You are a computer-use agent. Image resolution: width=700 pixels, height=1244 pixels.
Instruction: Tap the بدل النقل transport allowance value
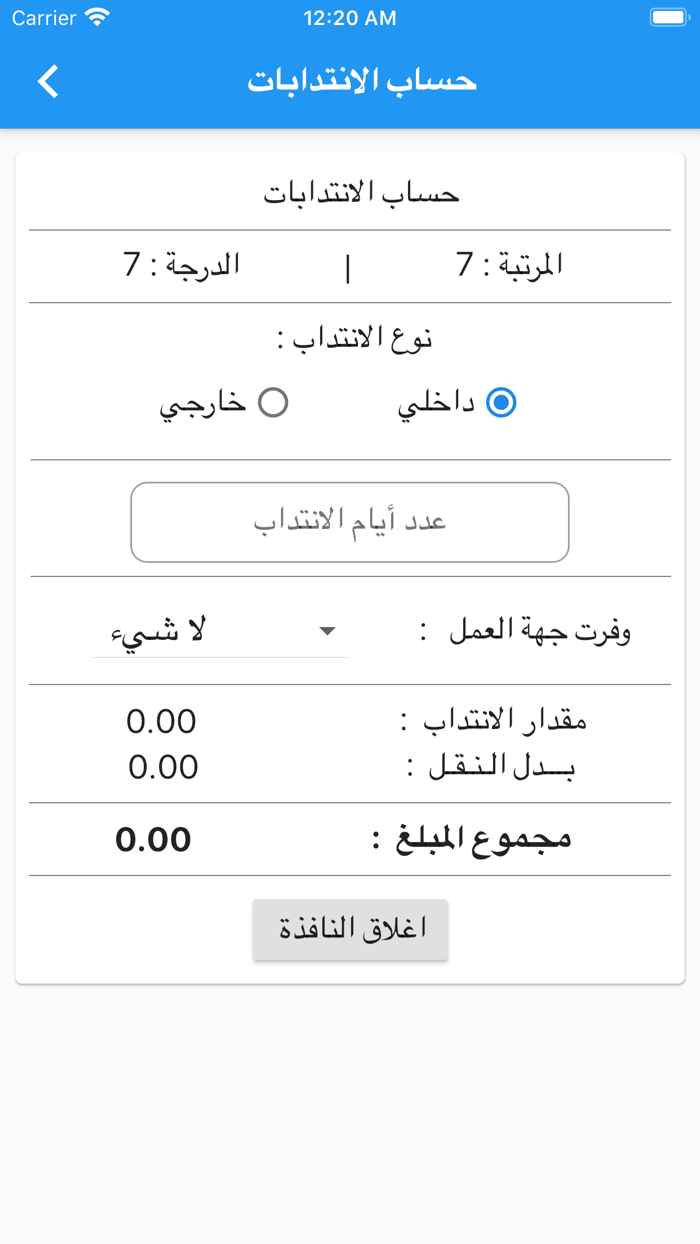(x=162, y=766)
